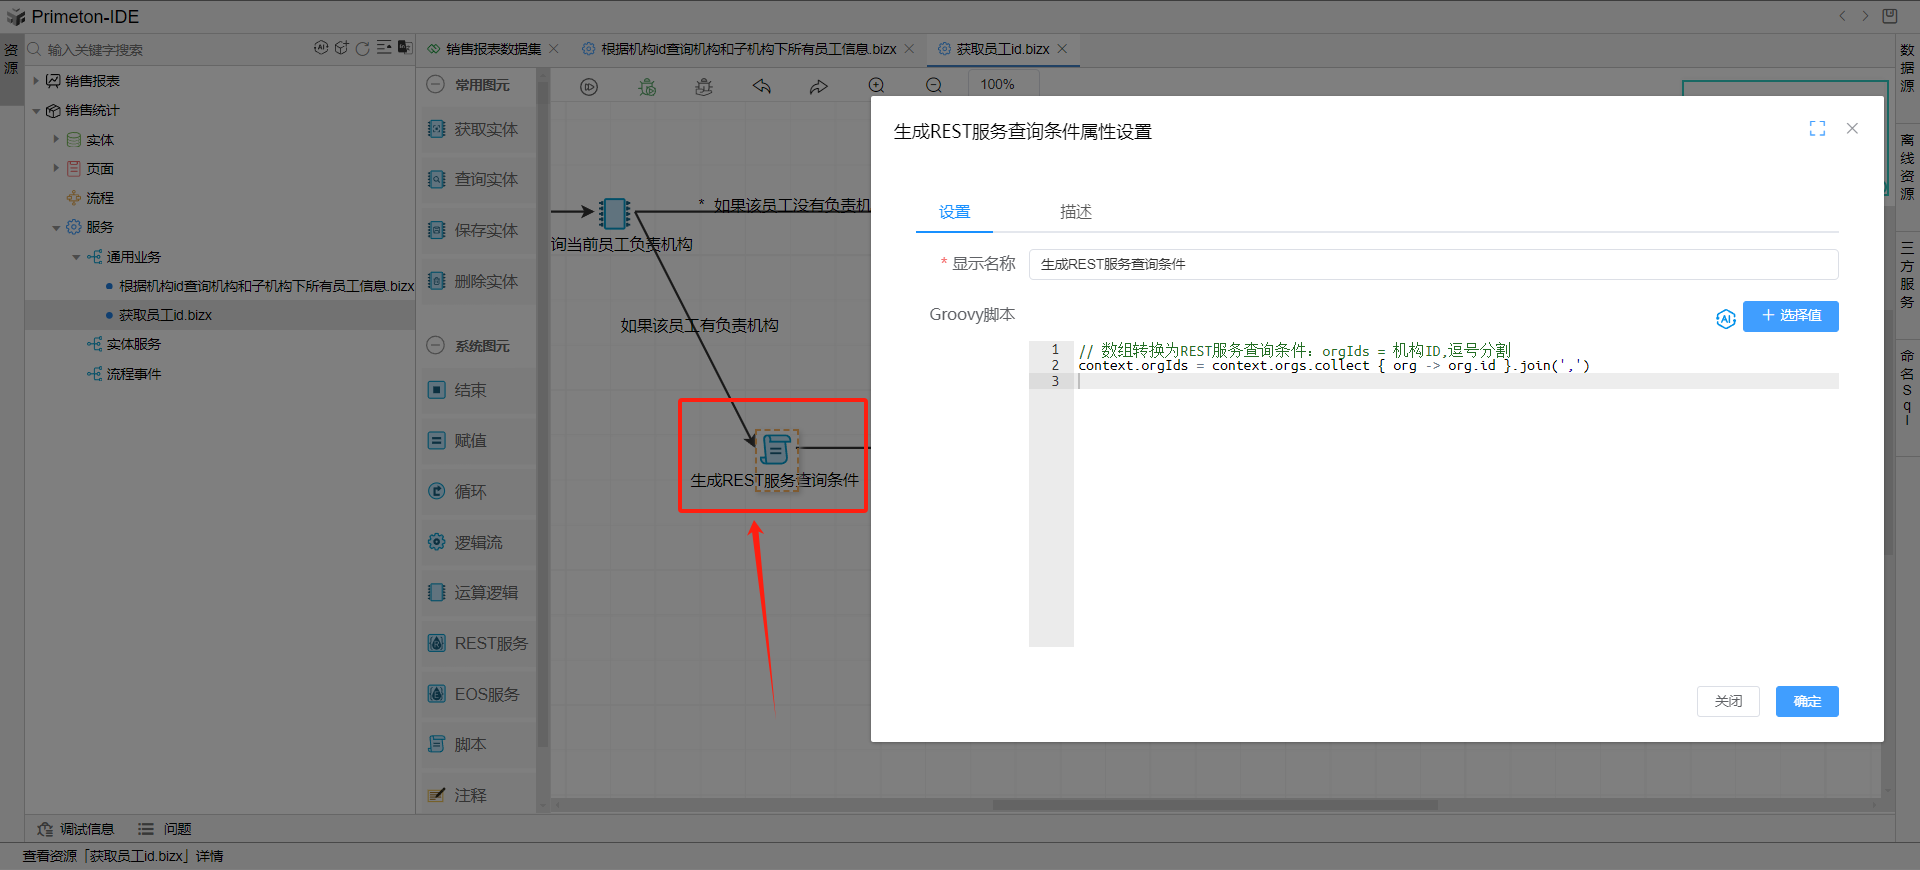Image resolution: width=1920 pixels, height=870 pixels.
Task: Click the green debug bug icon
Action: (x=647, y=87)
